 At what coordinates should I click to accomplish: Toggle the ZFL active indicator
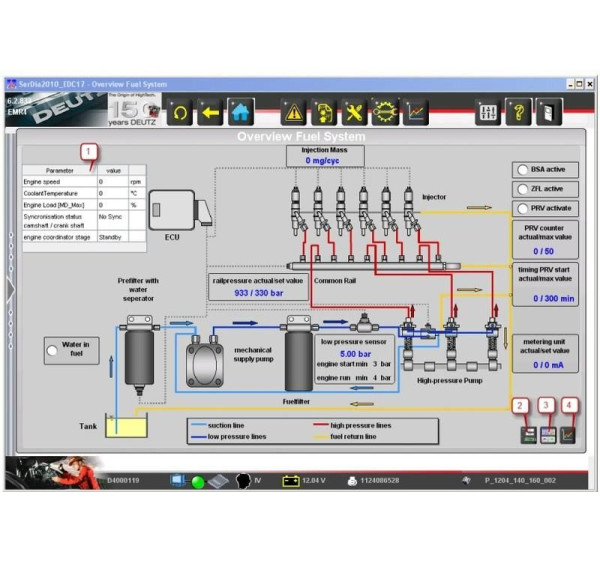click(523, 189)
